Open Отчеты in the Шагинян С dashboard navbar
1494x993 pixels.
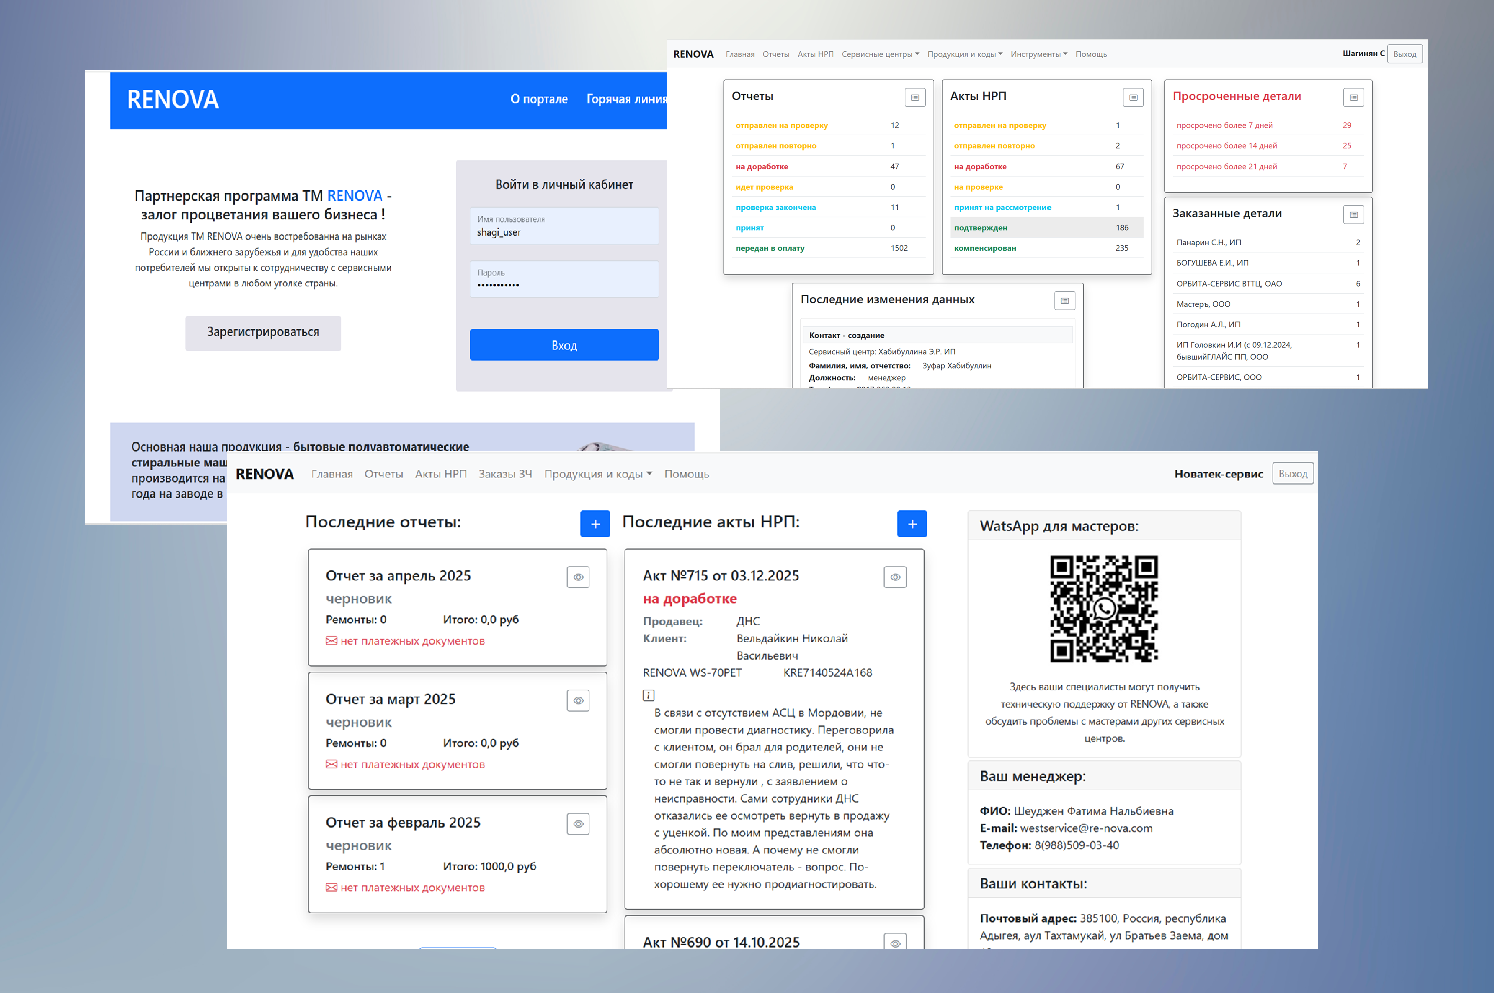[x=776, y=54]
